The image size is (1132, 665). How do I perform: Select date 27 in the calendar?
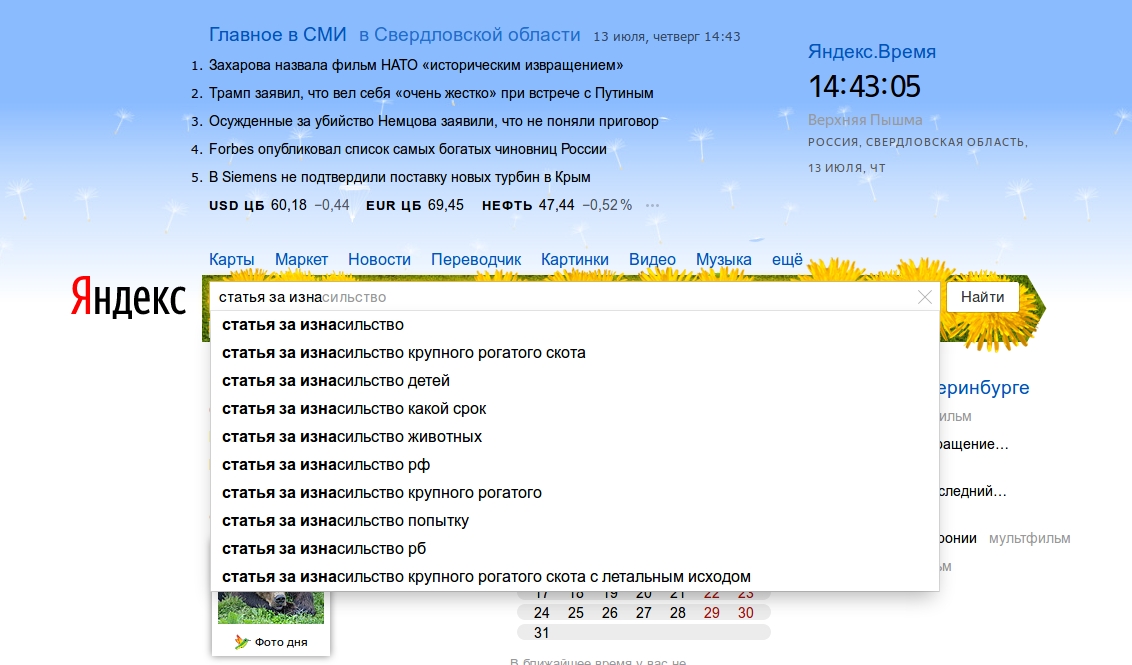tap(643, 613)
